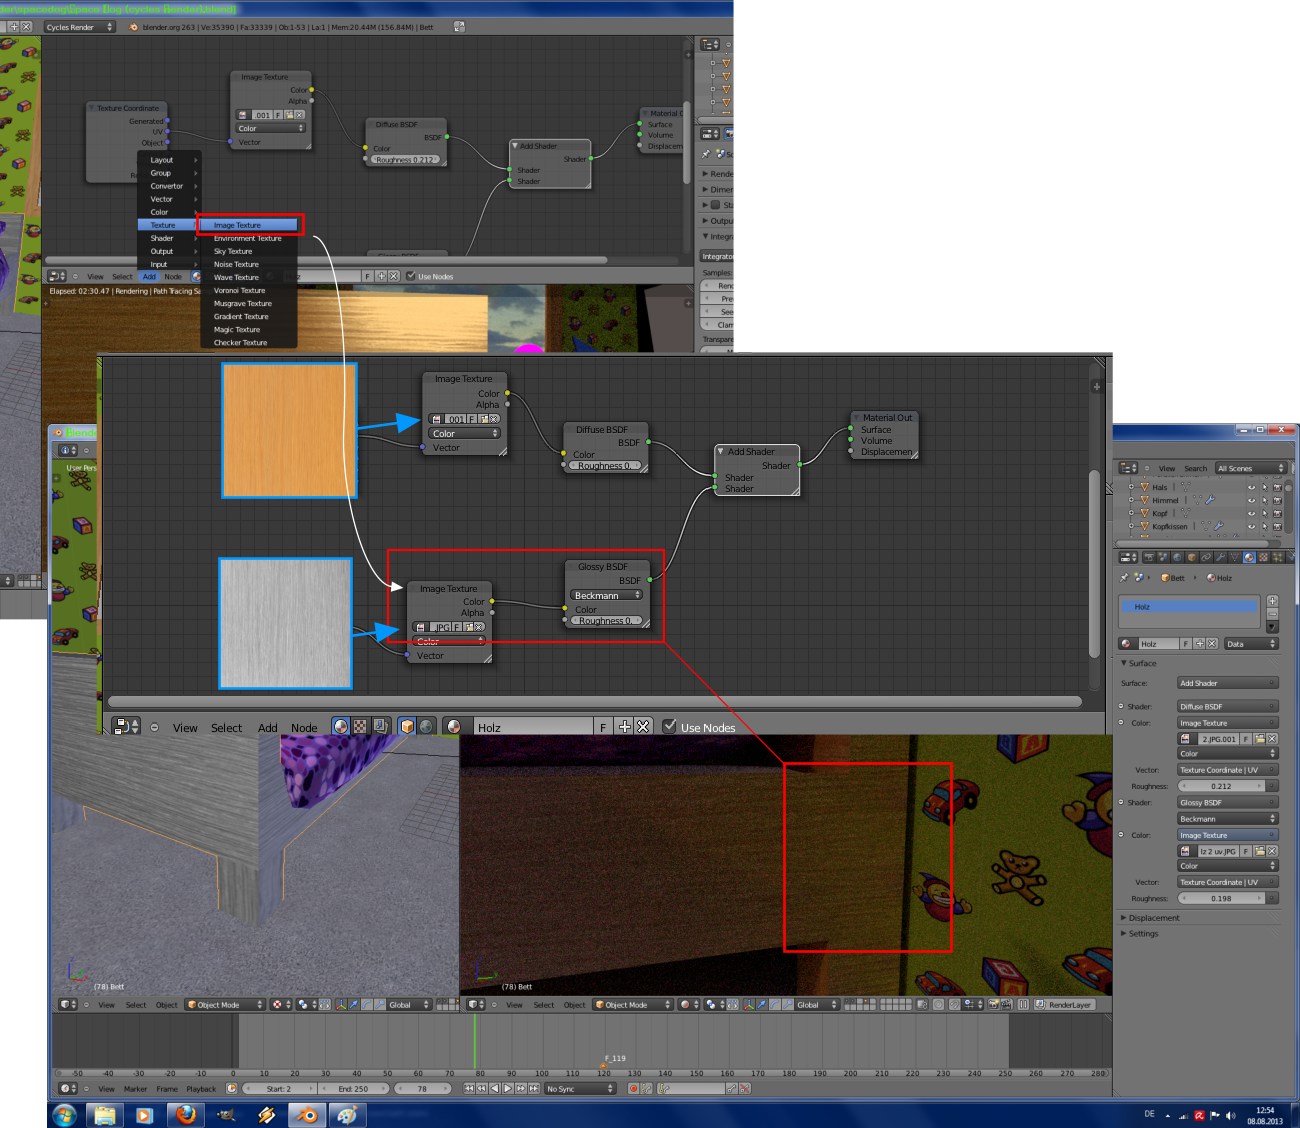
Task: Click the Firefox icon in the taskbar
Action: pos(185,1114)
